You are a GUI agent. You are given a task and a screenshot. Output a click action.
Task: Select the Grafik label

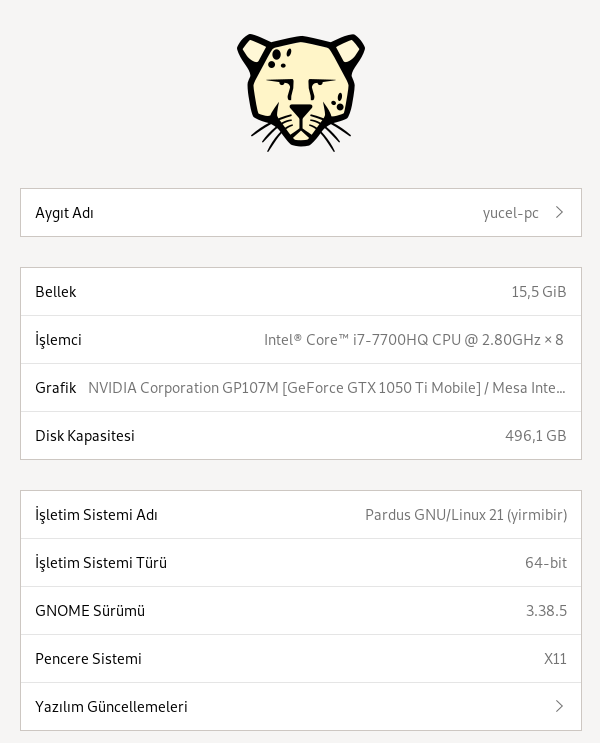coord(55,388)
